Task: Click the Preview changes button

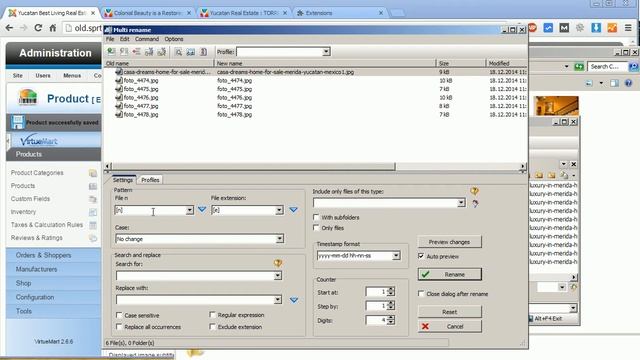Action: 449,242
